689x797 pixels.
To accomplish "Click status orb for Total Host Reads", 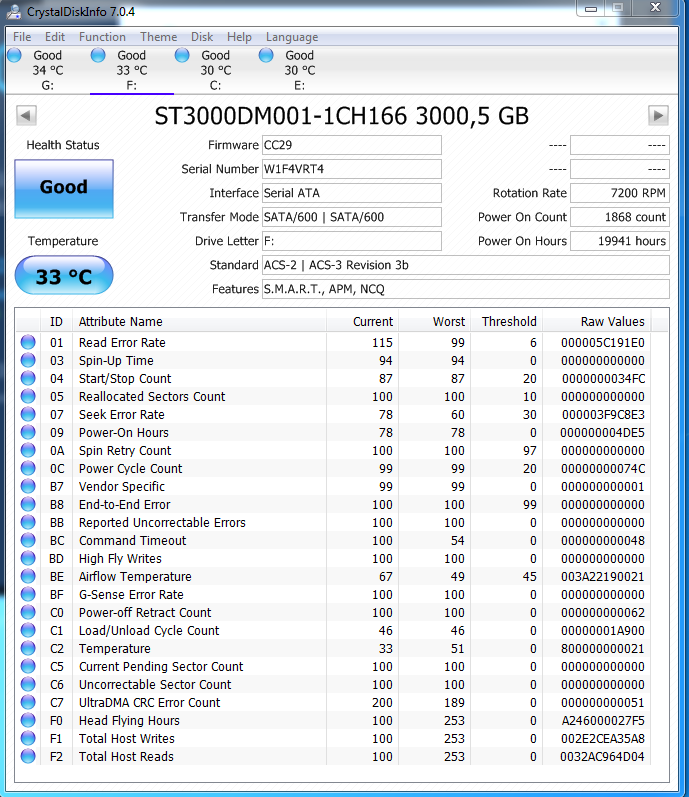I will [x=28, y=757].
